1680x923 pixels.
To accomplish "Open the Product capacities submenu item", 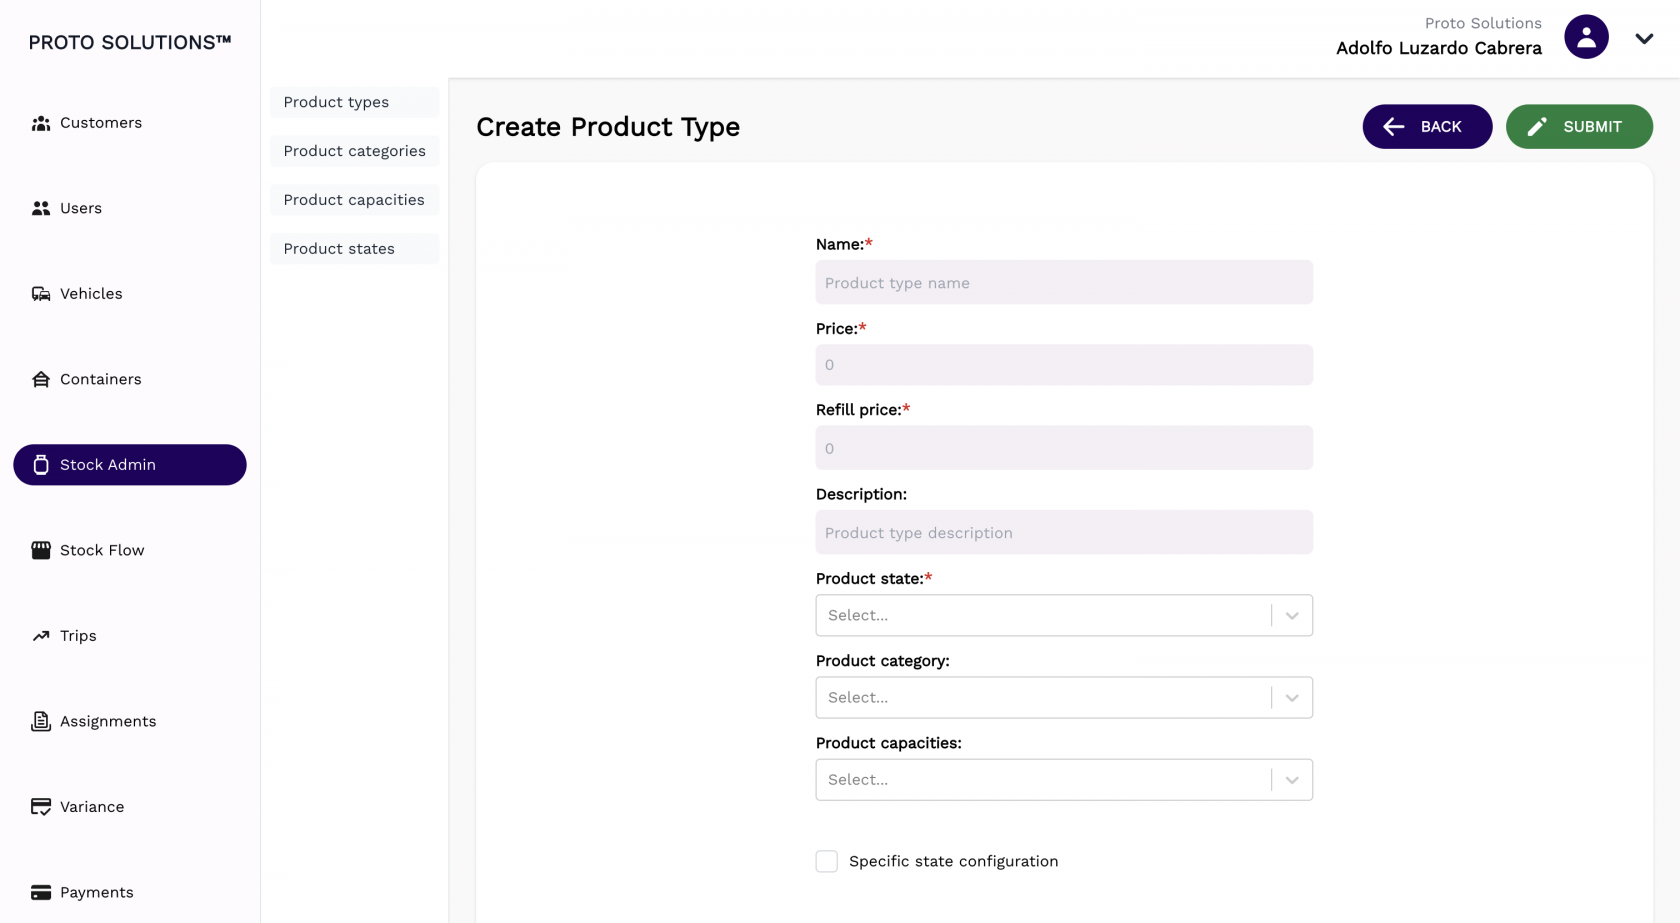I will tap(355, 200).
